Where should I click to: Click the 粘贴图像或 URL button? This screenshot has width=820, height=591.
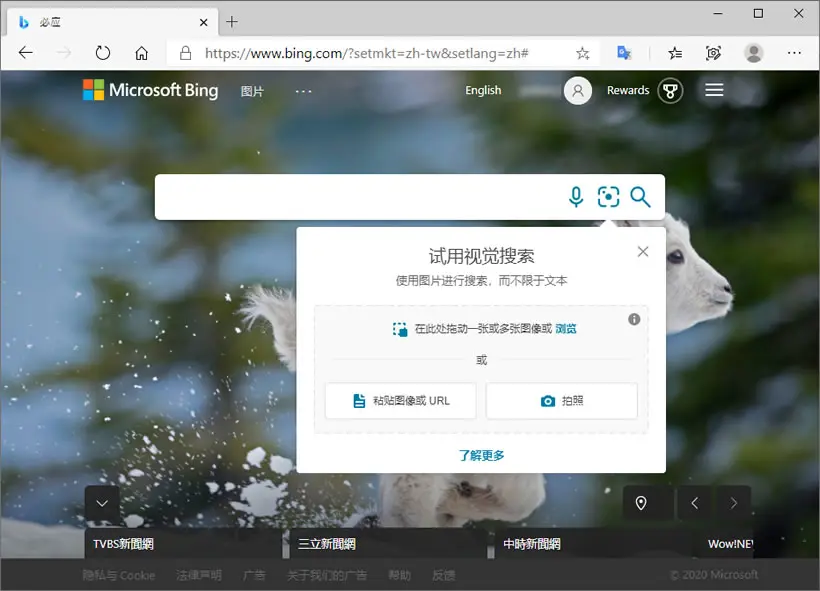point(401,401)
